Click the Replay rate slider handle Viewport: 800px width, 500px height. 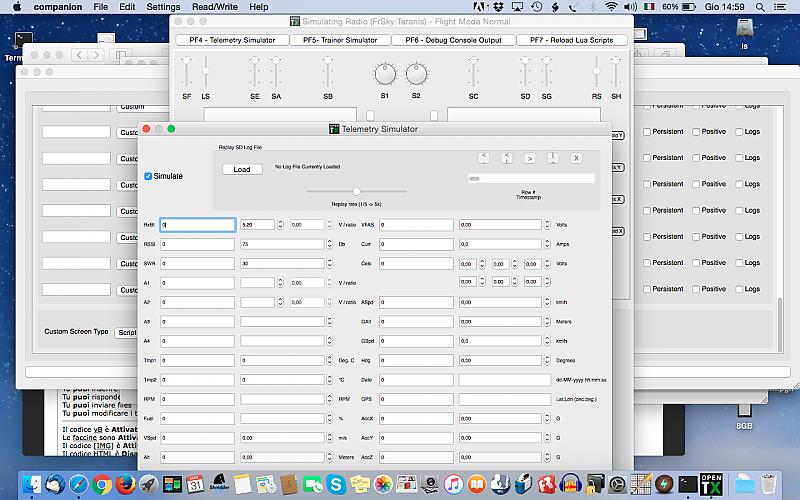[356, 191]
